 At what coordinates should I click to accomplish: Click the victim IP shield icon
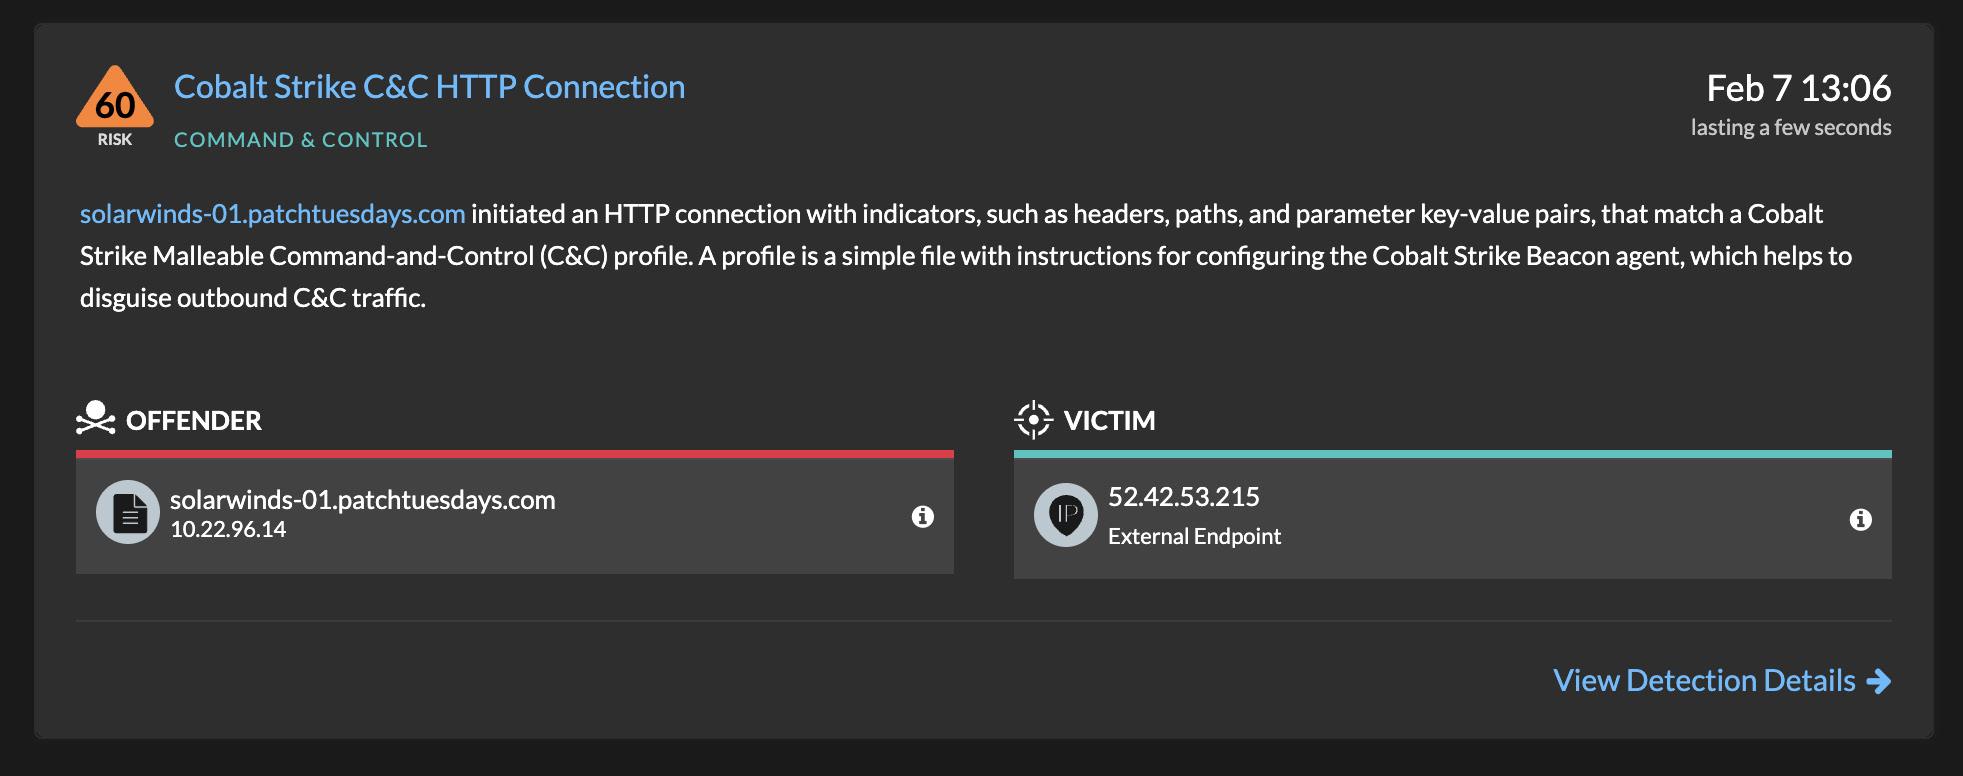[x=1066, y=515]
